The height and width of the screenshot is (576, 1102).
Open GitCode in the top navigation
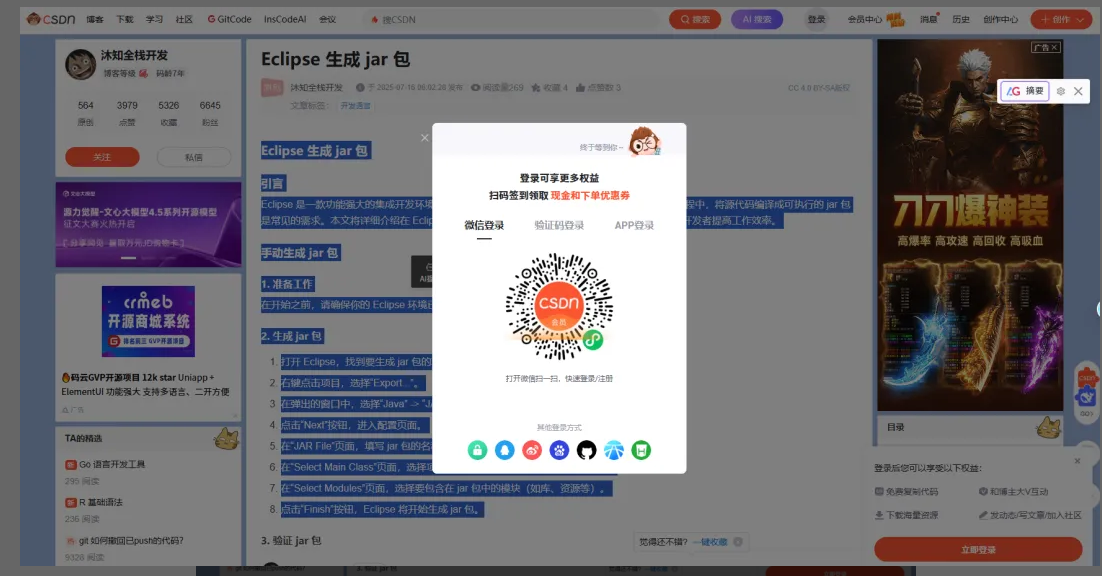coord(229,20)
